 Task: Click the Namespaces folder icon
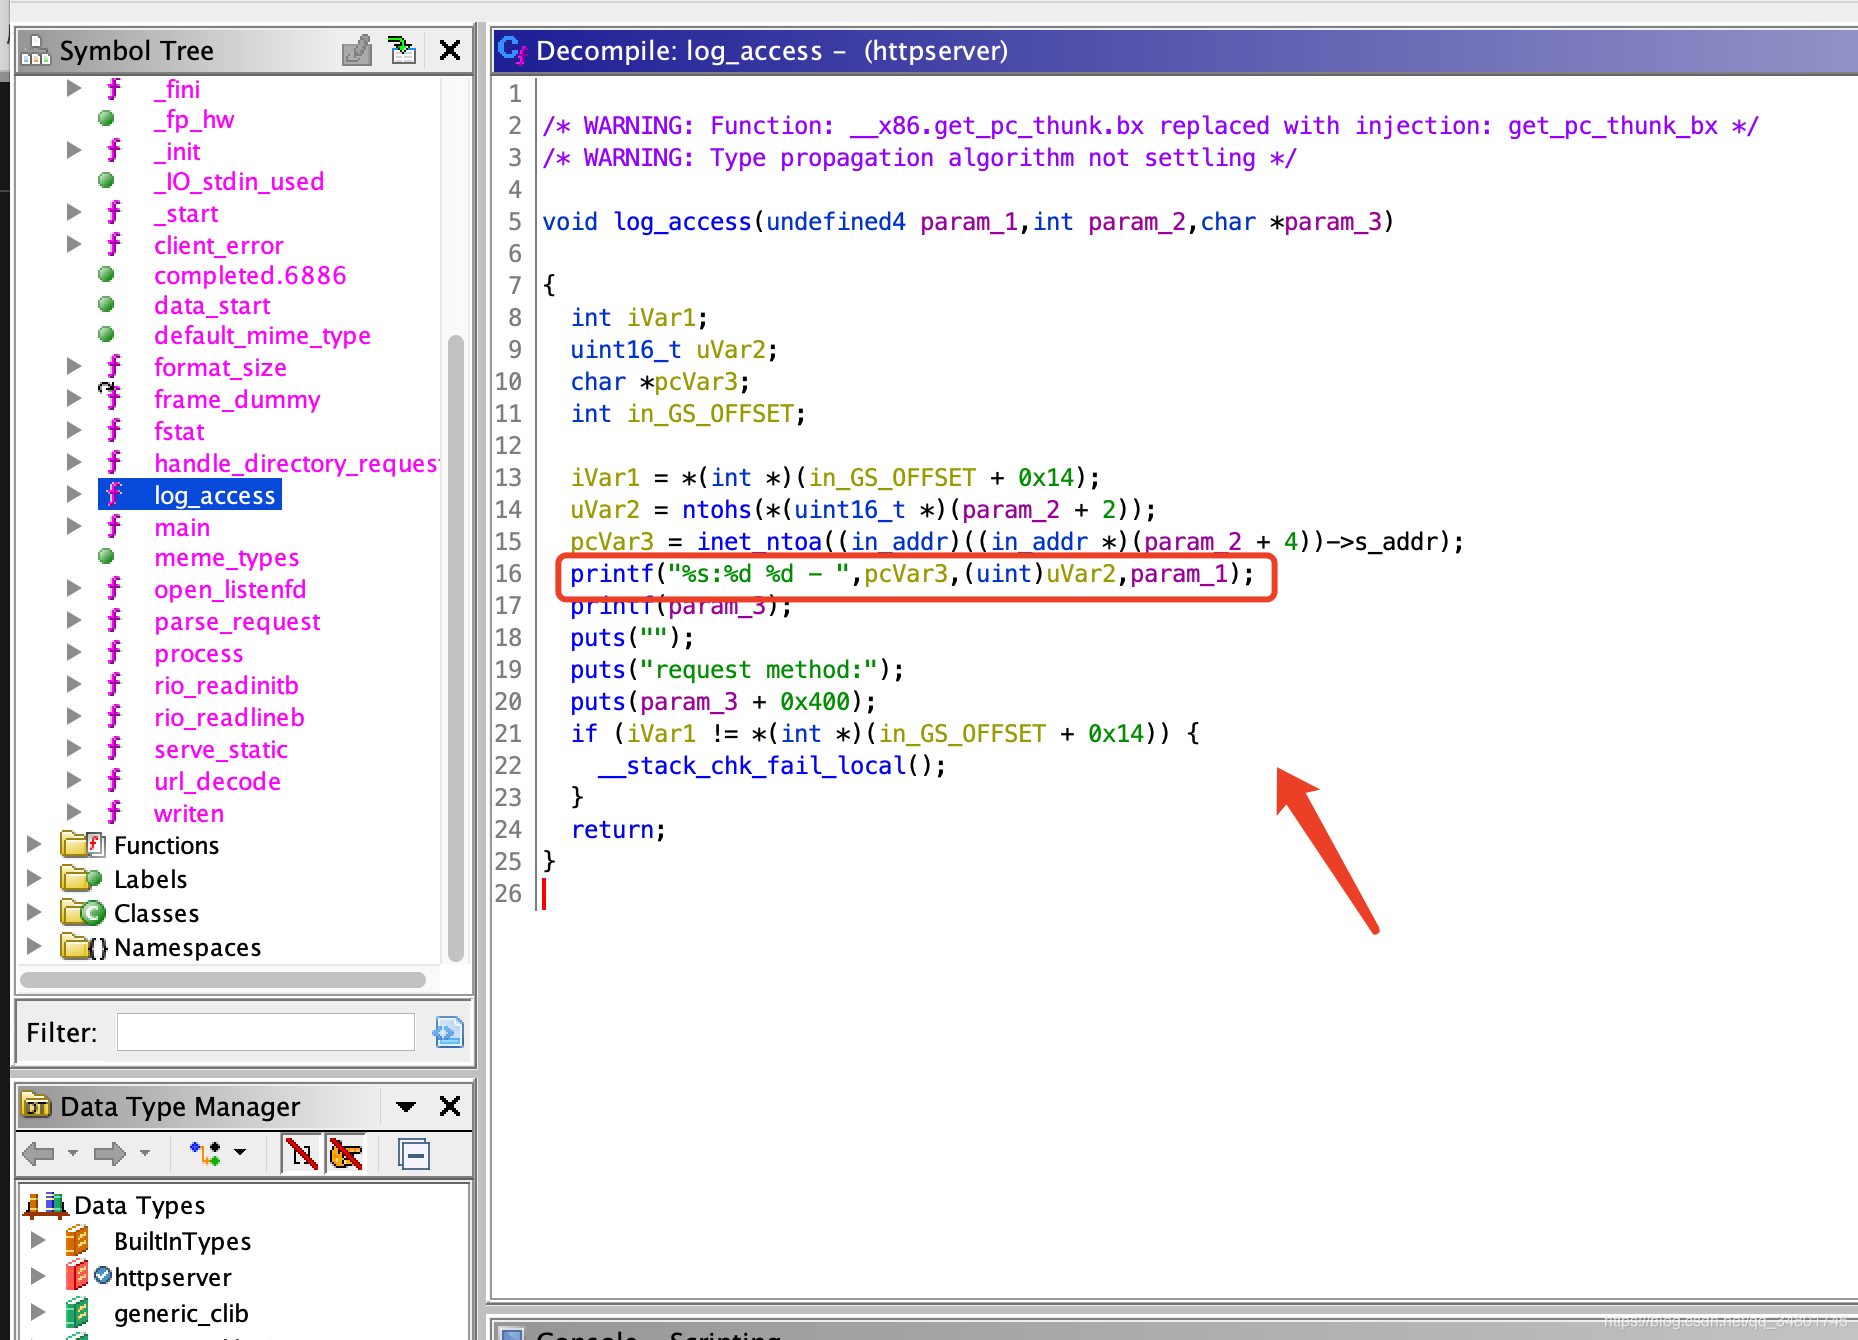pyautogui.click(x=83, y=946)
